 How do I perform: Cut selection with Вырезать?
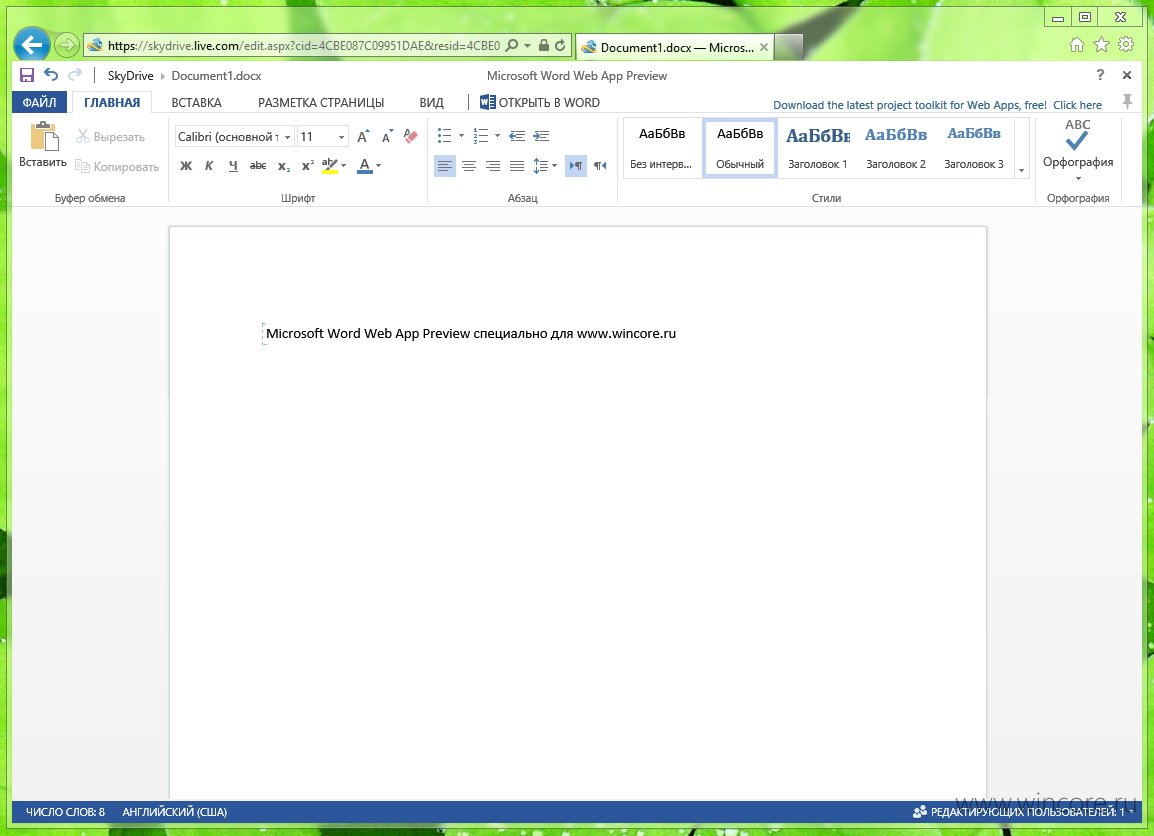pyautogui.click(x=111, y=136)
